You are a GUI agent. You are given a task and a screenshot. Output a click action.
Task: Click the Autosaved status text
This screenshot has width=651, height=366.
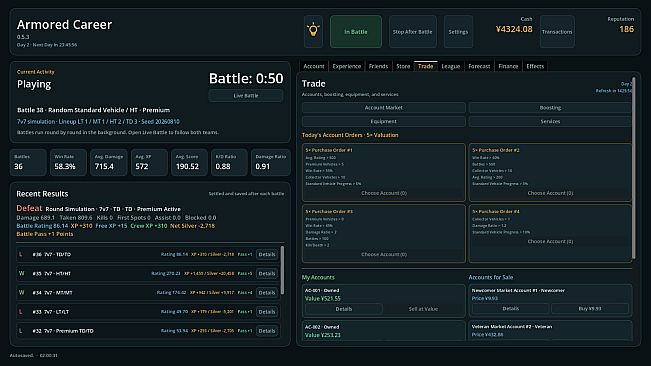coord(33,355)
